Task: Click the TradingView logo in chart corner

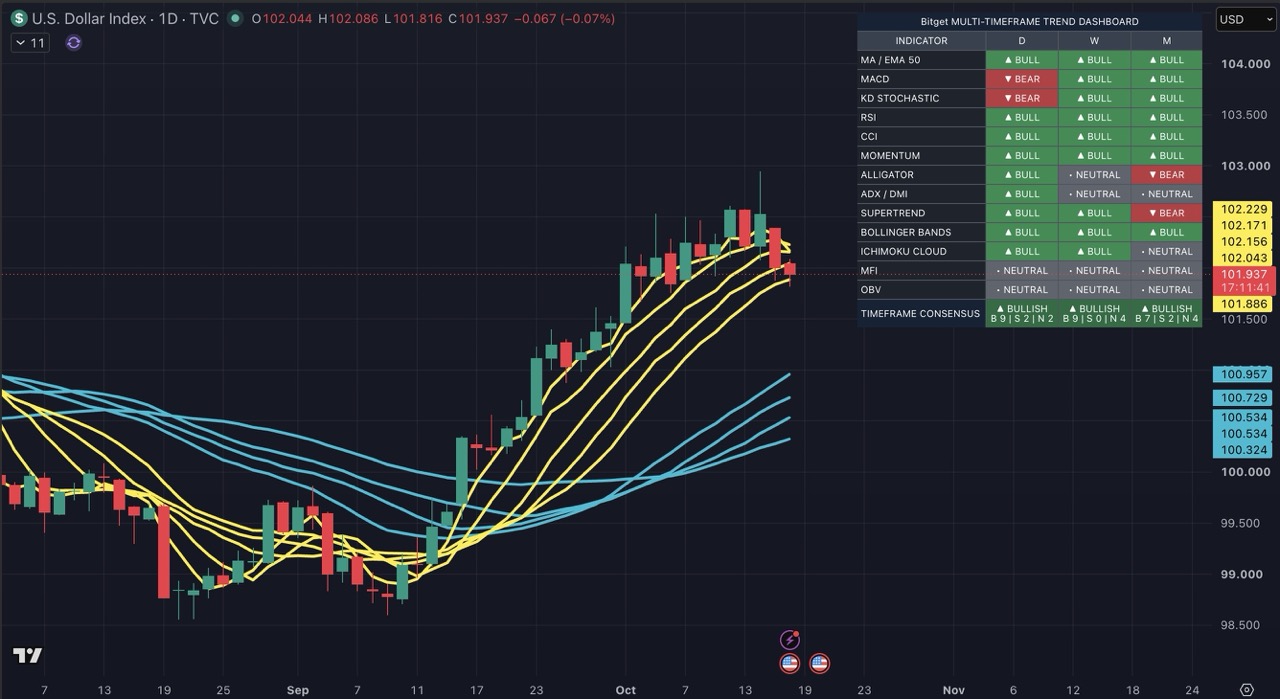Action: (x=27, y=656)
